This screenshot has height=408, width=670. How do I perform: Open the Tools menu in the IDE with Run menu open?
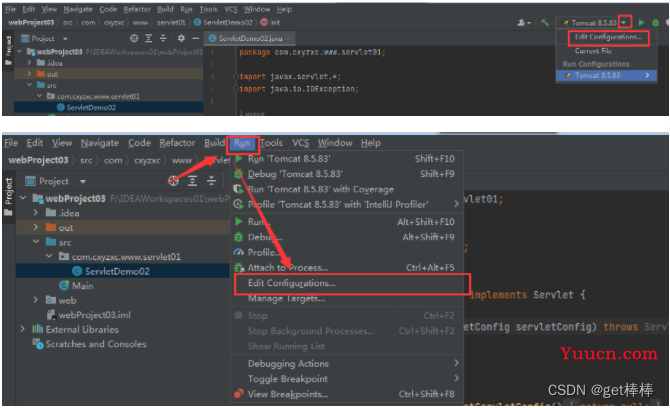pyautogui.click(x=271, y=143)
